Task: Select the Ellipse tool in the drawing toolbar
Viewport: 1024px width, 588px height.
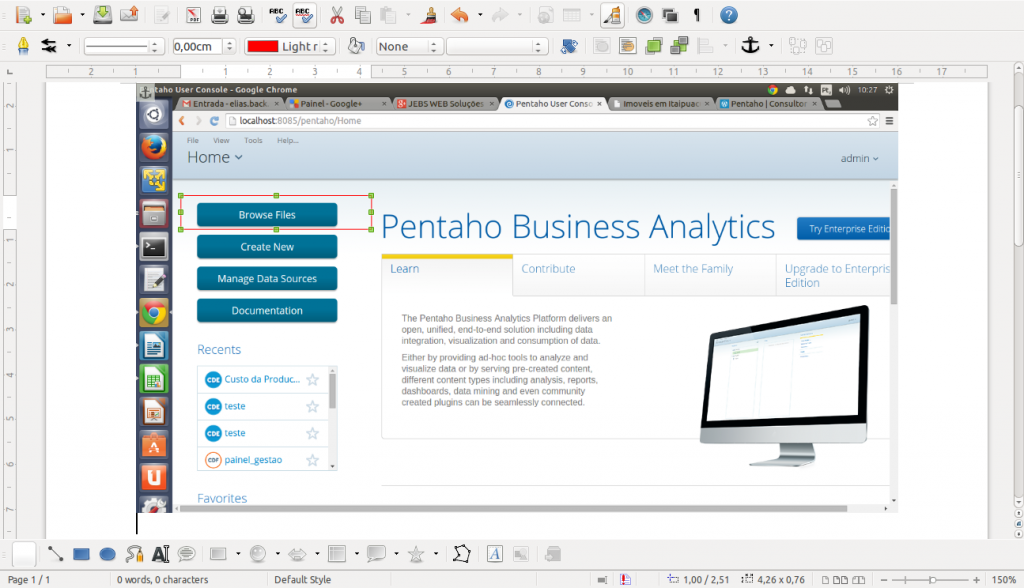Action: point(108,553)
